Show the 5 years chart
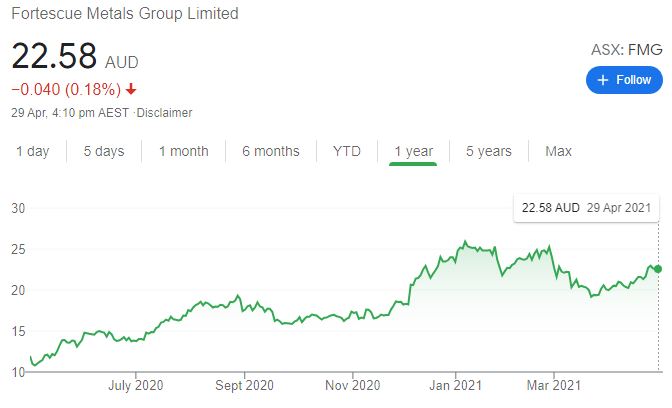This screenshot has width=672, height=408. (489, 151)
